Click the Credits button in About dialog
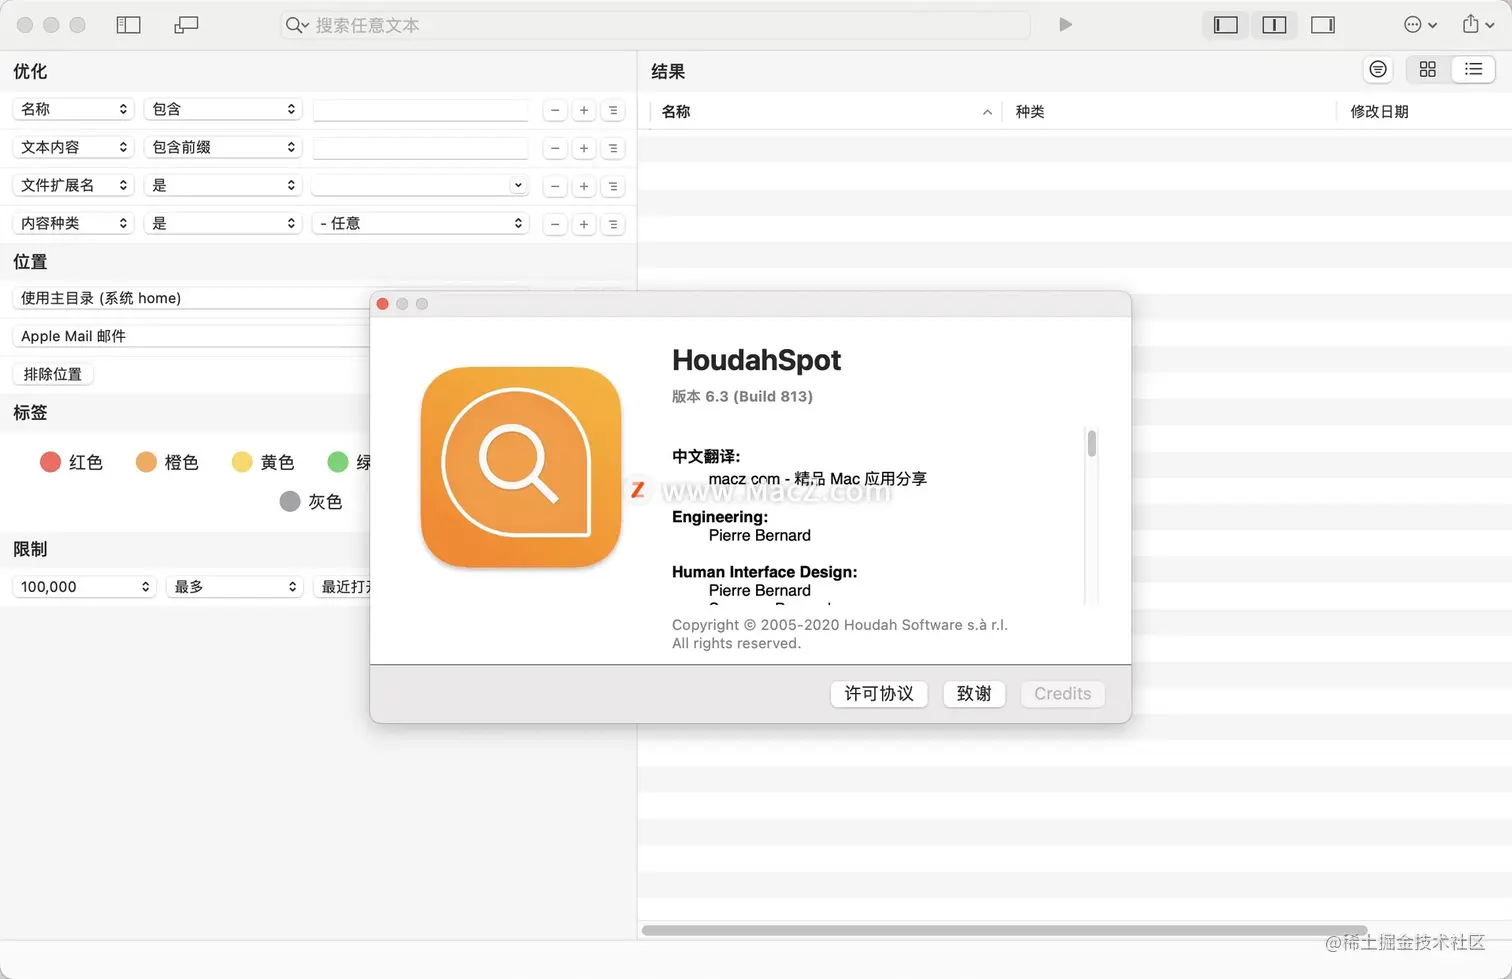The image size is (1512, 979). point(1062,694)
